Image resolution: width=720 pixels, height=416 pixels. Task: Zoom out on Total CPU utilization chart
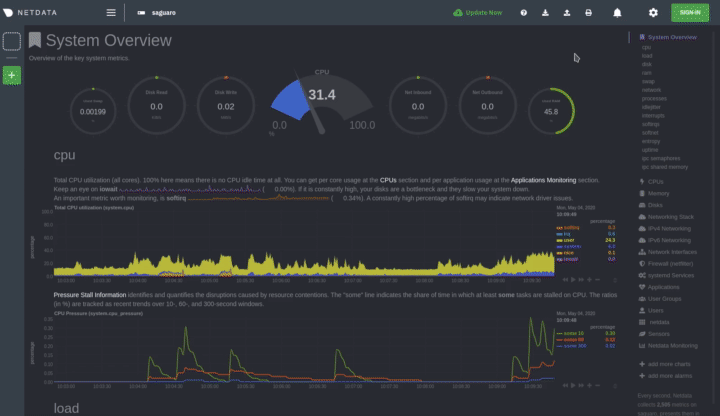pos(597,279)
